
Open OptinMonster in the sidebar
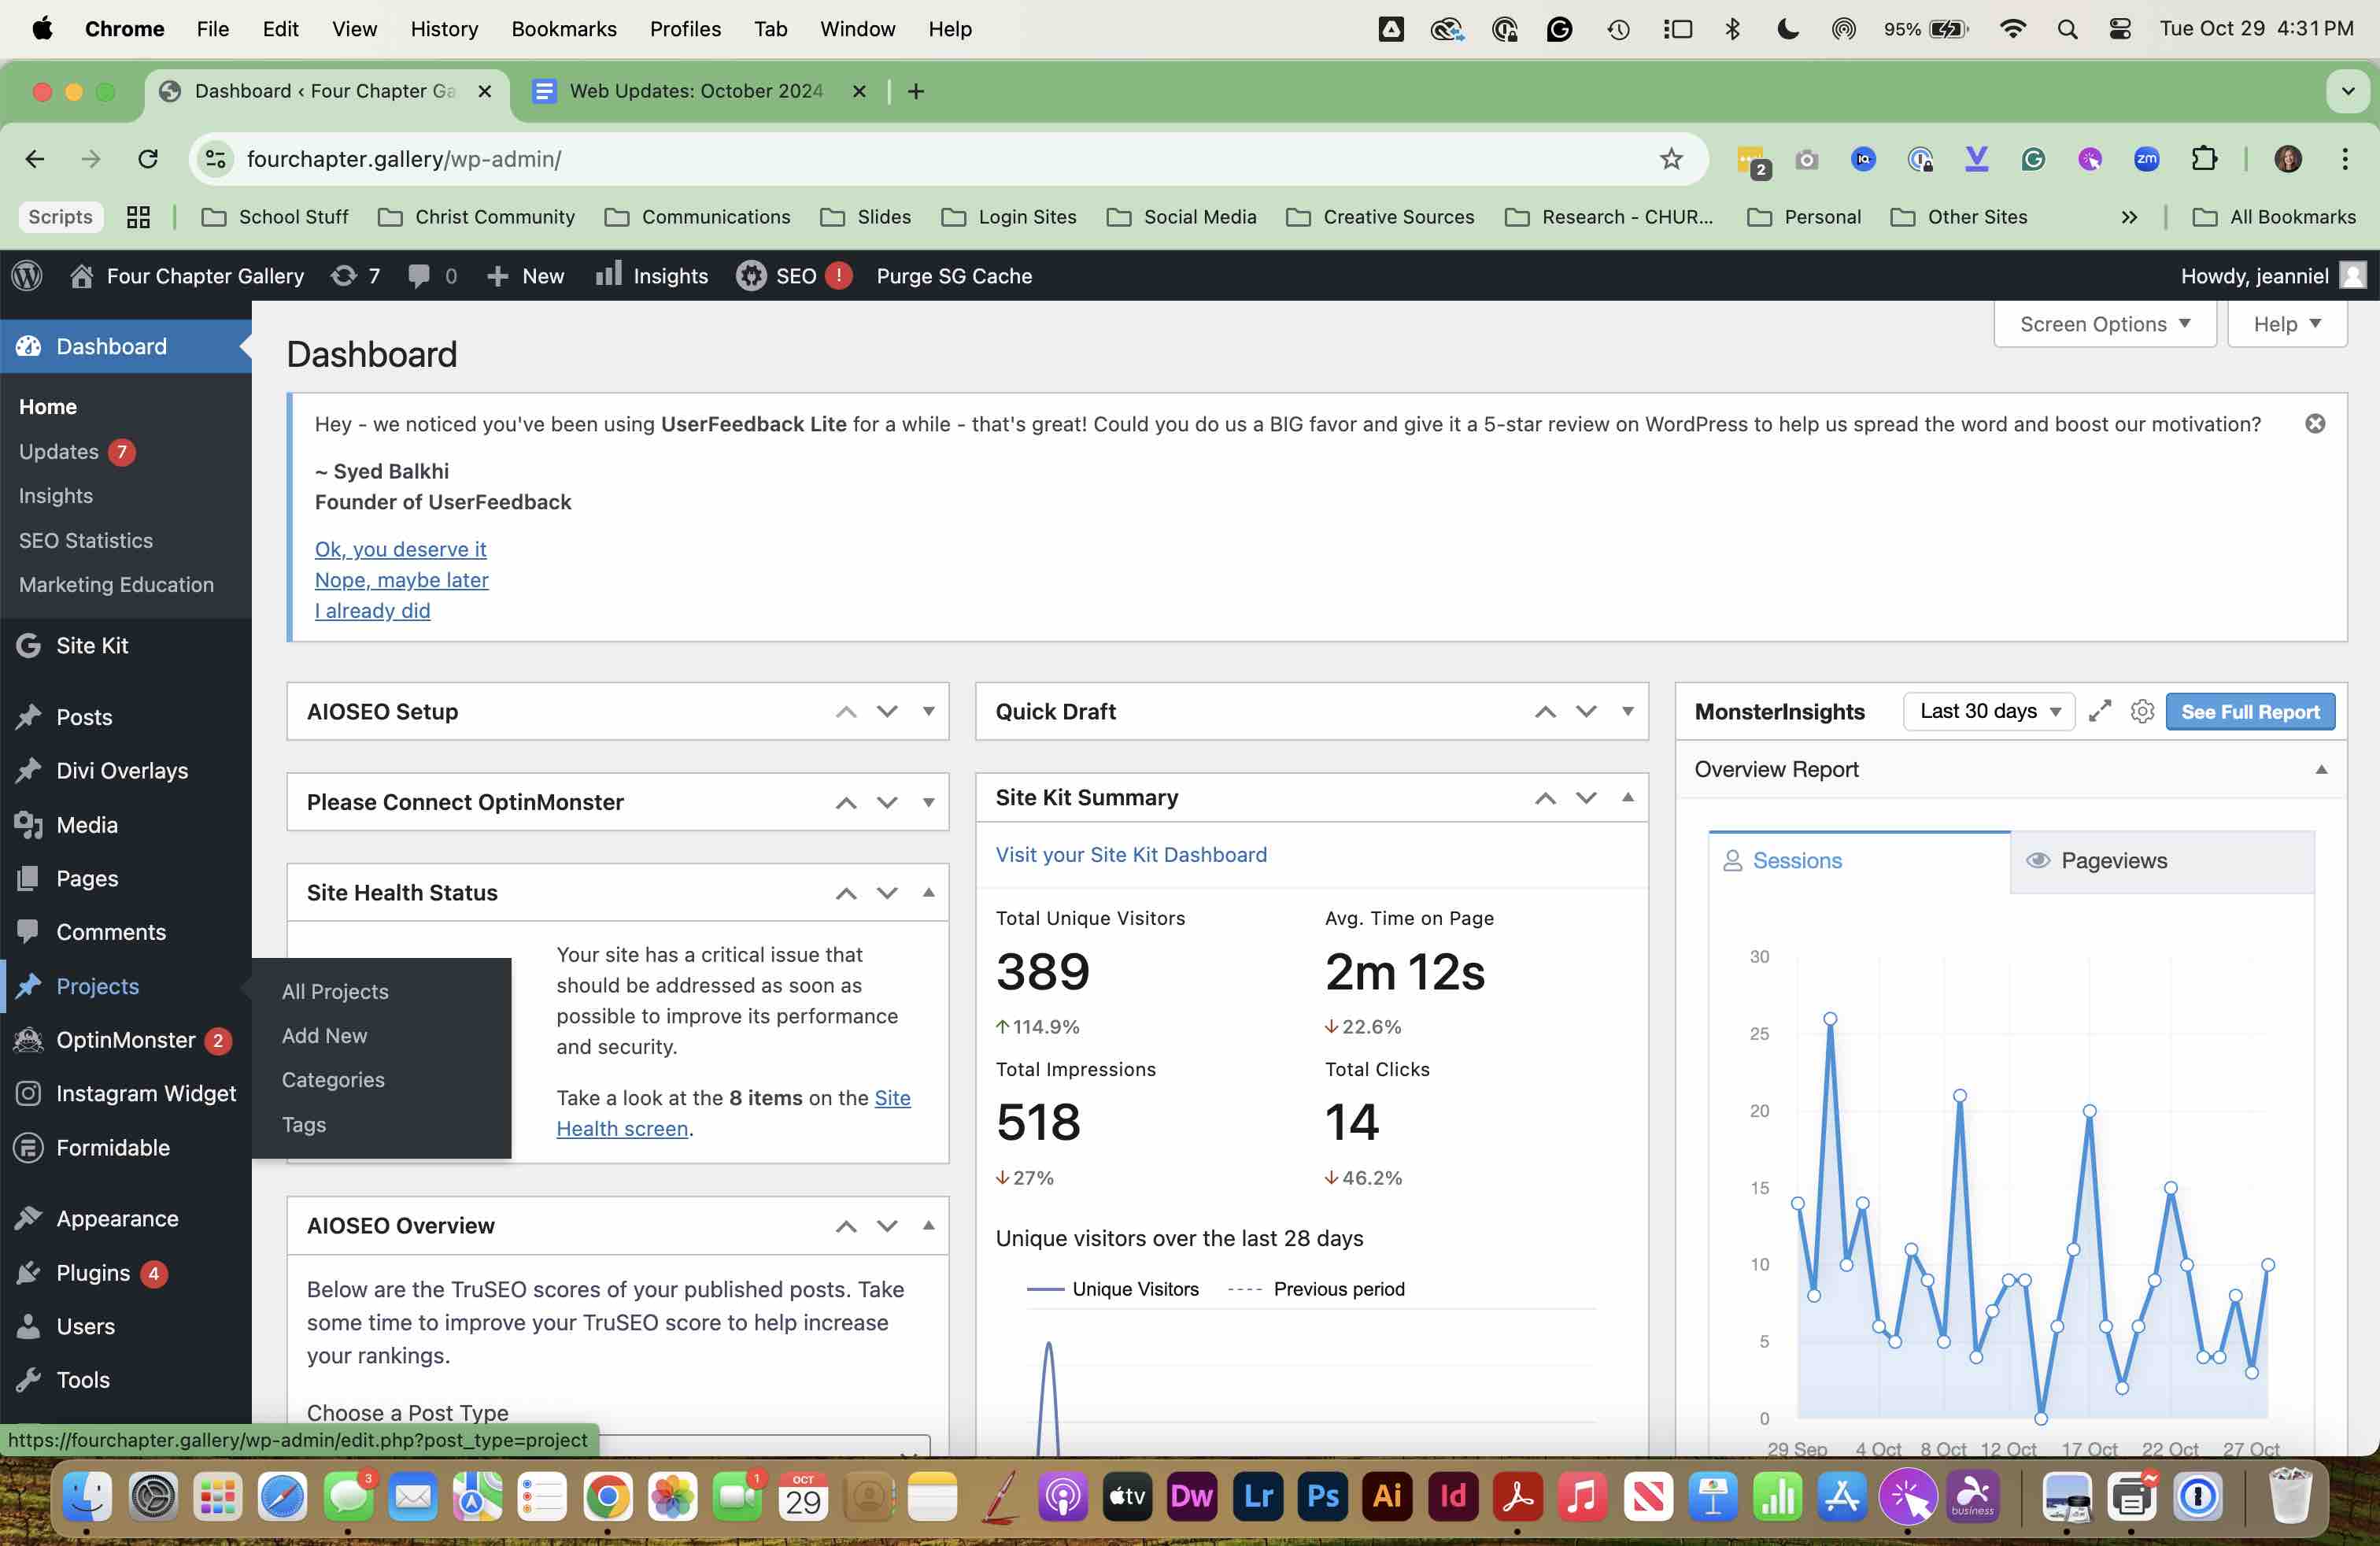coord(126,1040)
